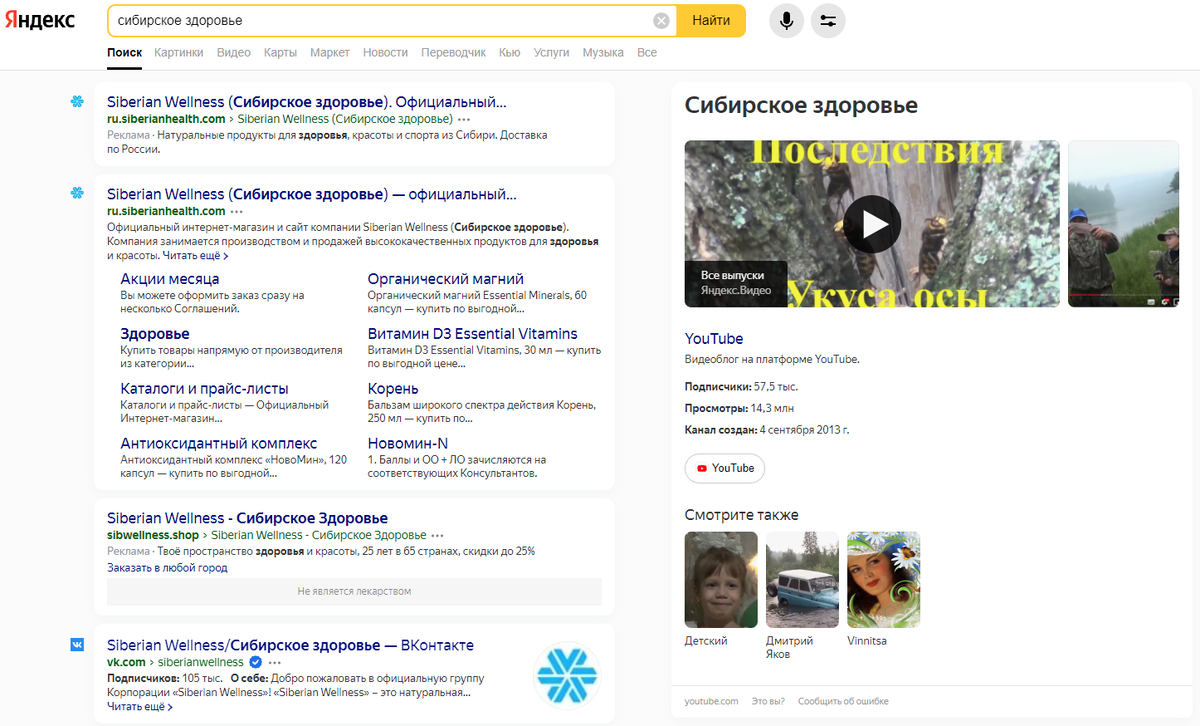This screenshot has width=1200, height=726.
Task: Click Все выпуски Яндекс.Видео overlay
Action: pyautogui.click(x=736, y=284)
